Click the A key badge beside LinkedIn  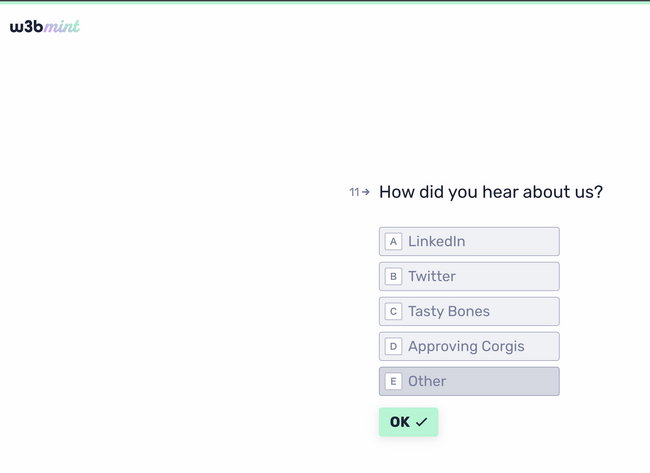coord(393,241)
